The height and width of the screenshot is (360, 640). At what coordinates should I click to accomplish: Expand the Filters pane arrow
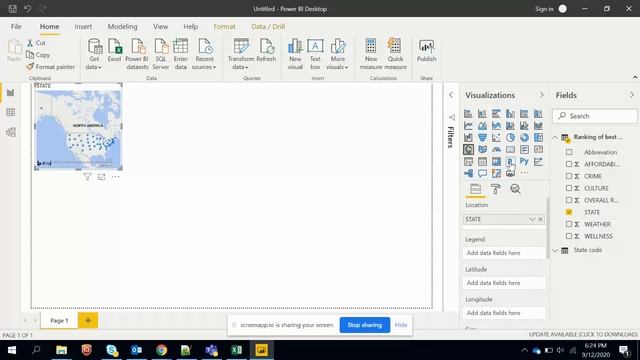(x=451, y=95)
